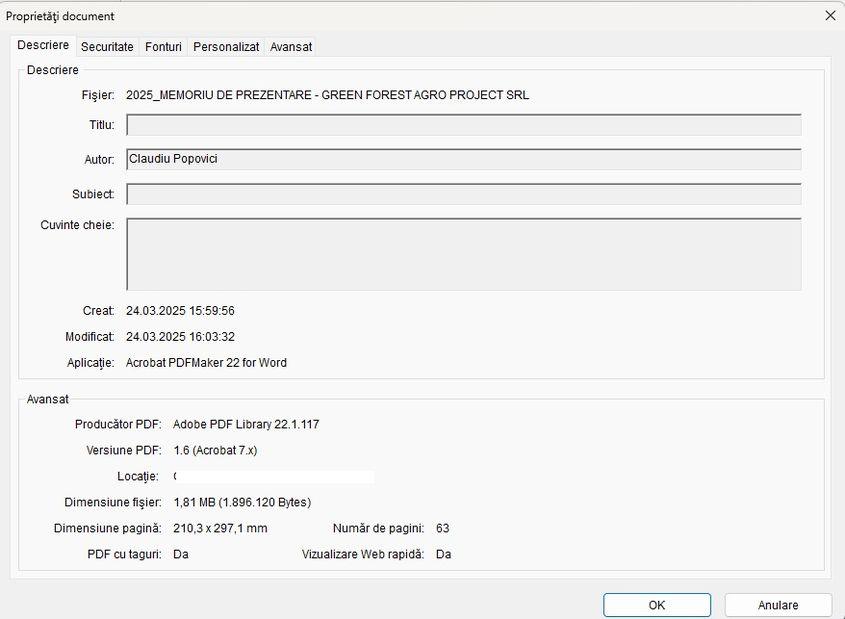845x619 pixels.
Task: Open the Fonturi tab
Action: tap(163, 46)
